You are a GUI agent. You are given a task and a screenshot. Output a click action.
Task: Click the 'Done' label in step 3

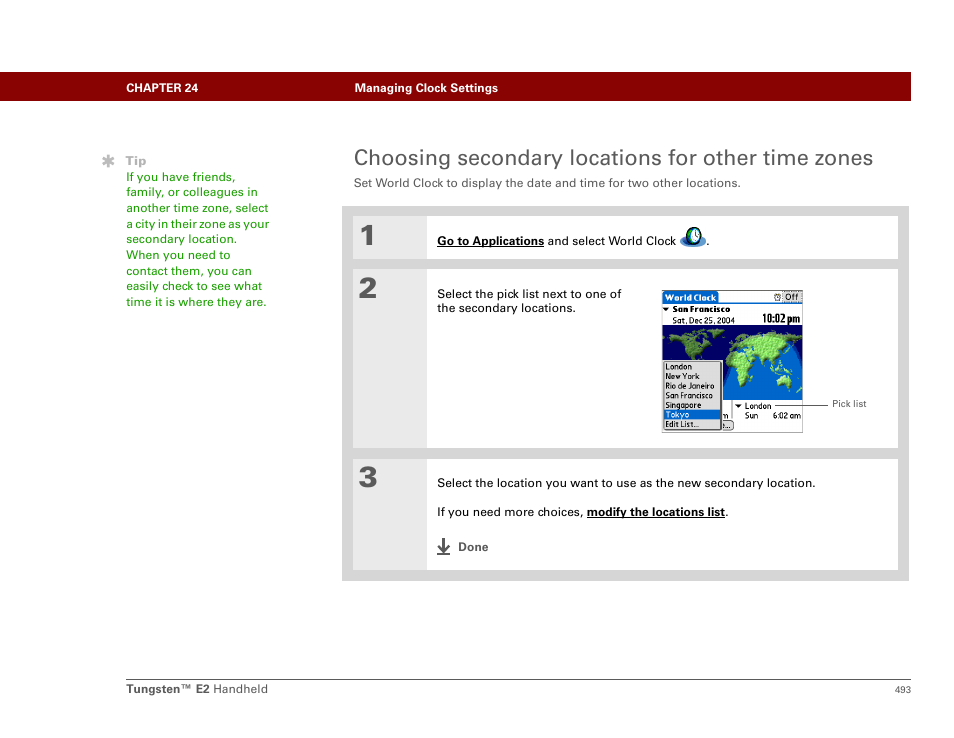tap(473, 547)
